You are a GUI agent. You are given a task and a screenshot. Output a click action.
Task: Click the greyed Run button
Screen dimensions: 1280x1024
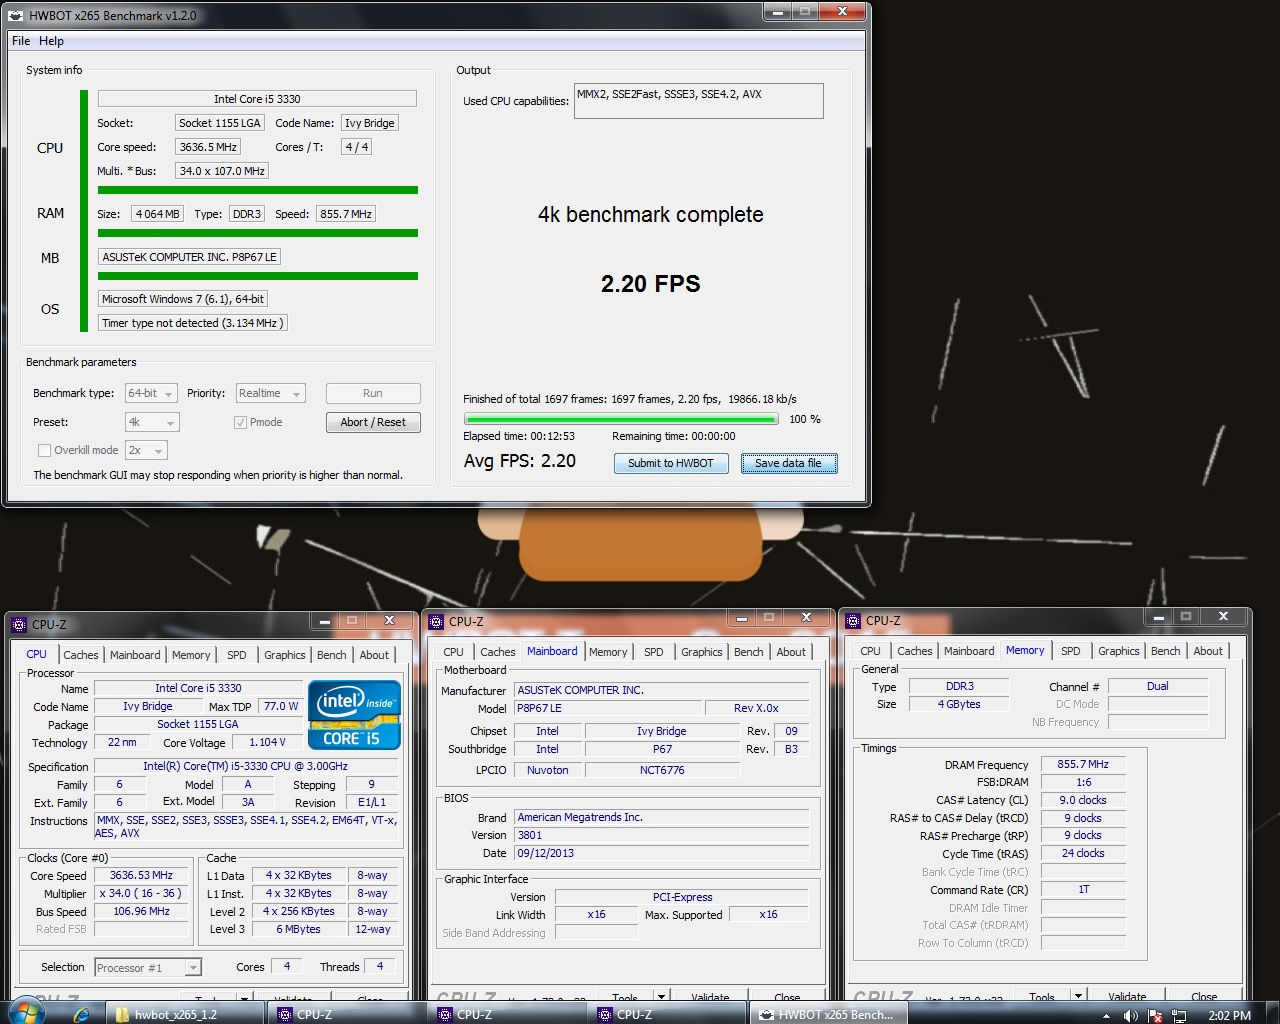(373, 394)
